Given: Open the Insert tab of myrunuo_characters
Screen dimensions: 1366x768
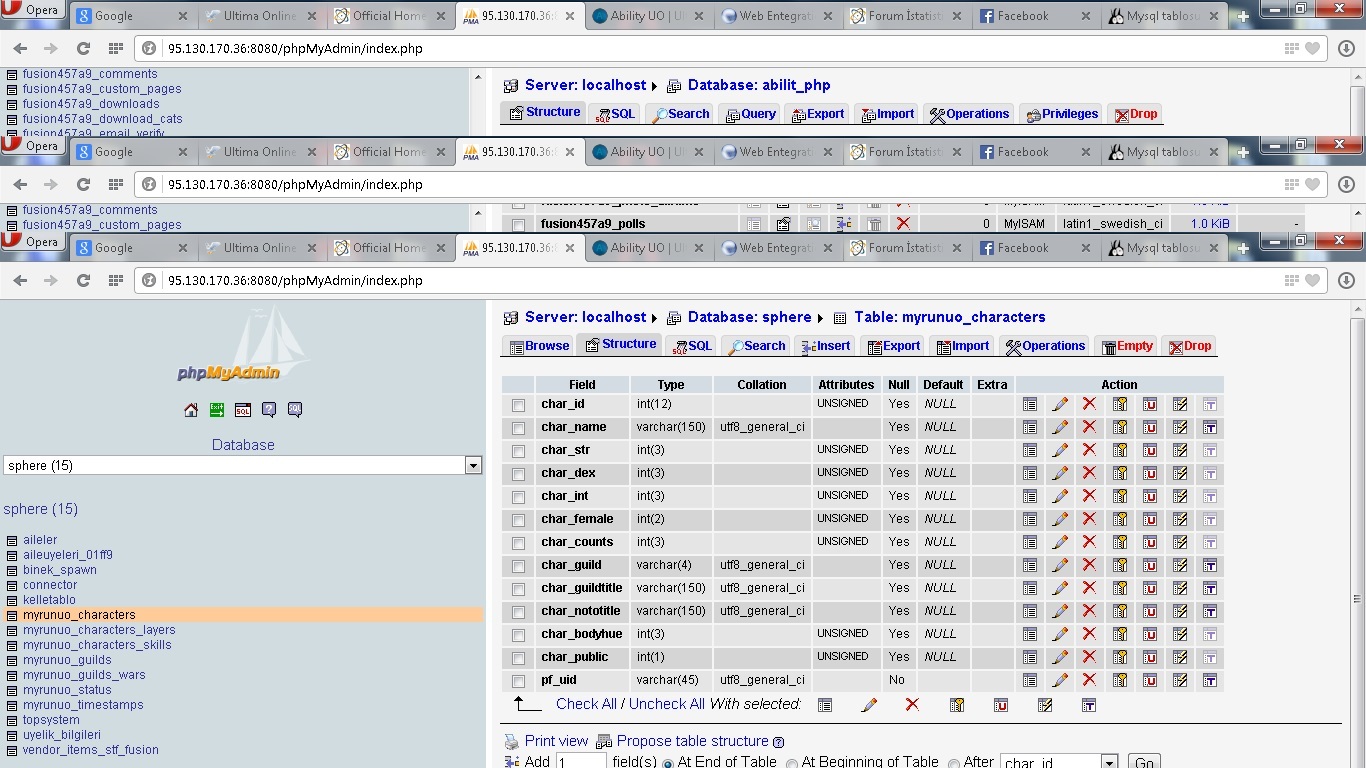Looking at the screenshot, I should pos(826,346).
